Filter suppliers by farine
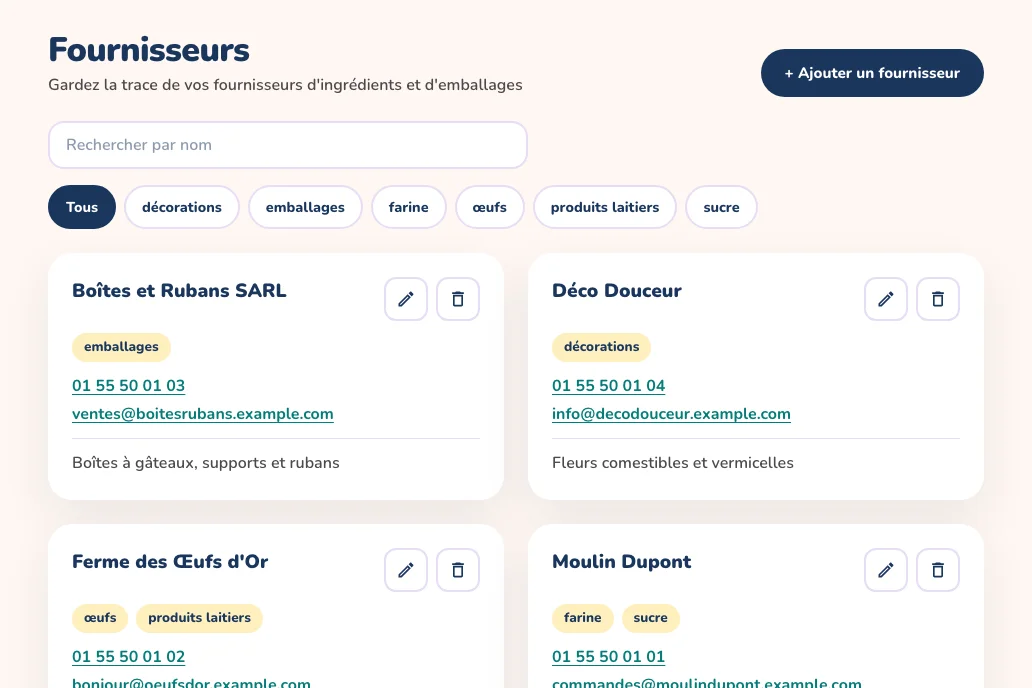The image size is (1032, 688). pos(409,207)
